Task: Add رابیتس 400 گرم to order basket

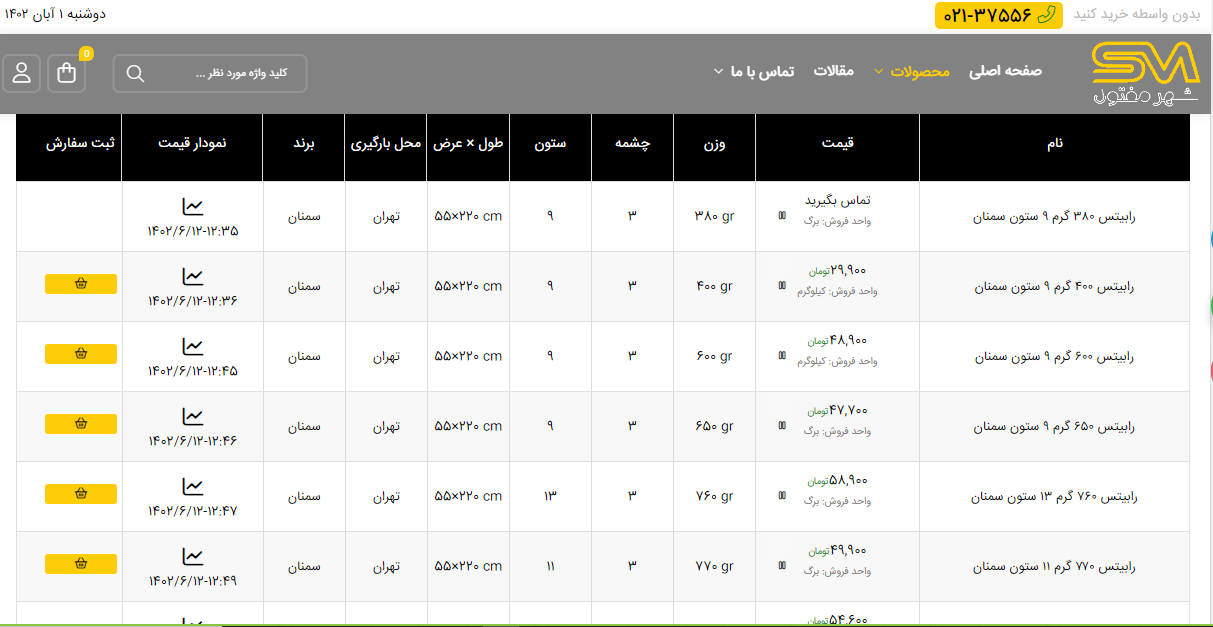Action: [81, 284]
